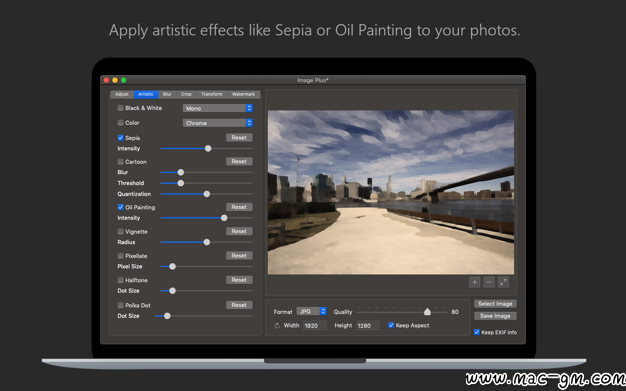Viewport: 626px width, 391px height.
Task: Click the Quantization slider handle
Action: pos(207,194)
